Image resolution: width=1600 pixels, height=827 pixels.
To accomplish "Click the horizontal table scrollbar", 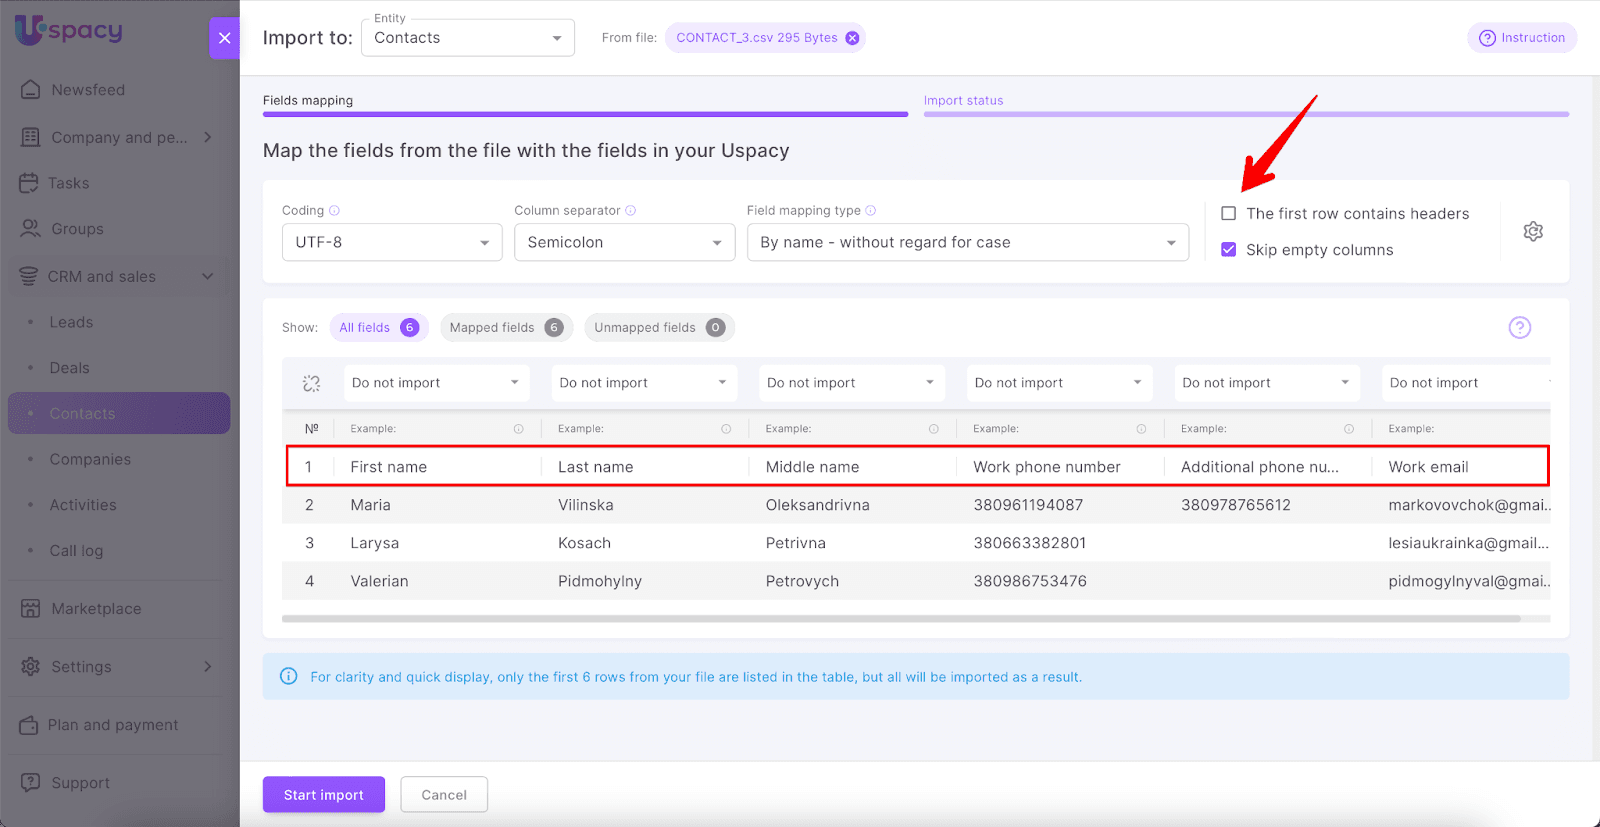I will [x=900, y=619].
